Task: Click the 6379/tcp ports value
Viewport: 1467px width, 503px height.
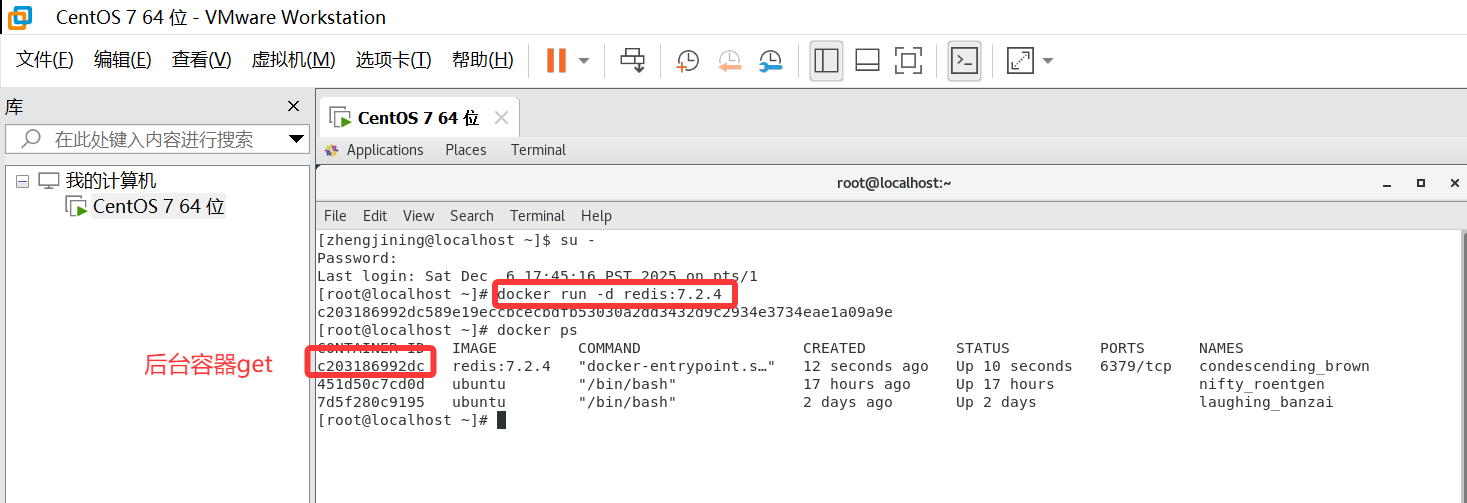Action: 1136,366
